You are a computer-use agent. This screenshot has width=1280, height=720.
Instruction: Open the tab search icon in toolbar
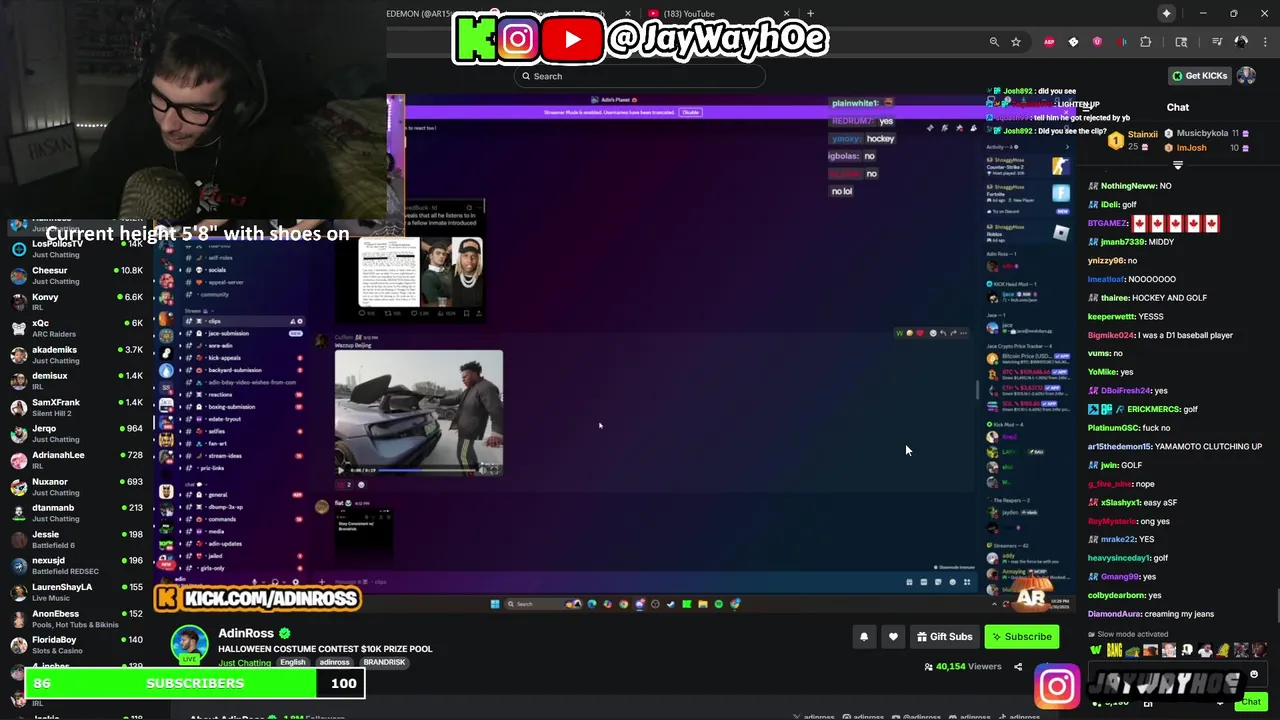pyautogui.click(x=1181, y=42)
